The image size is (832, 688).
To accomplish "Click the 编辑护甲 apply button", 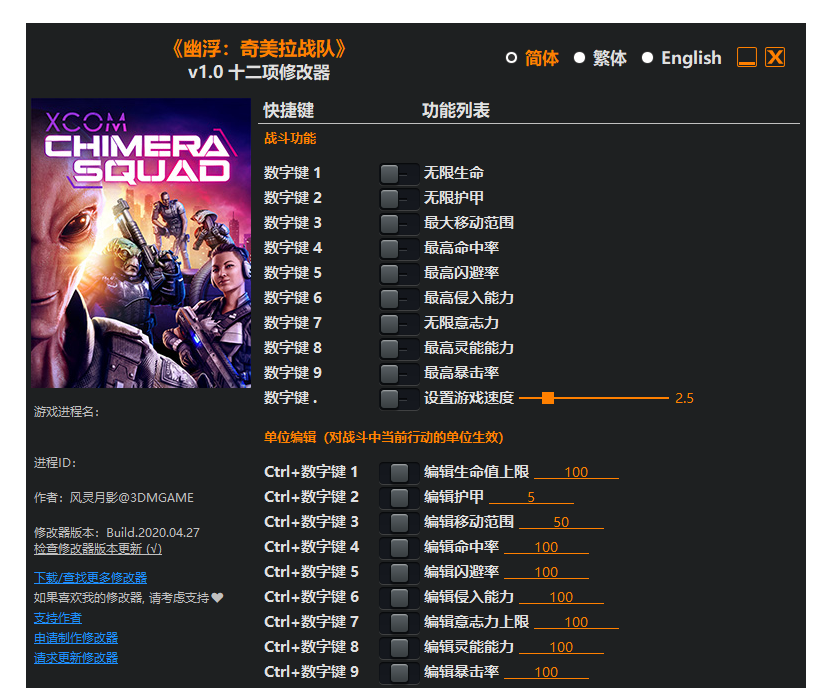I will [x=399, y=497].
